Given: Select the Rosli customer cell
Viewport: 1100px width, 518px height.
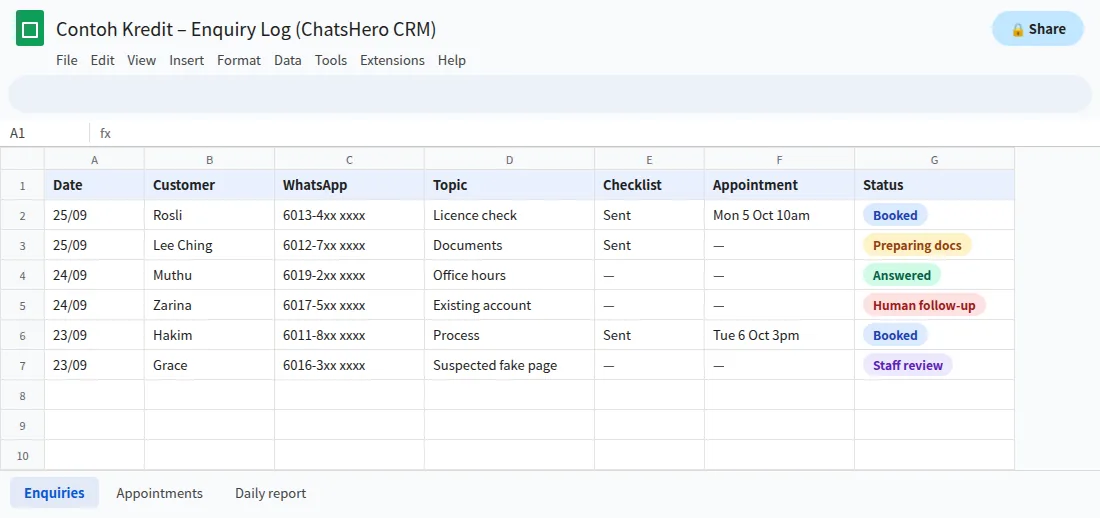Looking at the screenshot, I should coord(210,215).
